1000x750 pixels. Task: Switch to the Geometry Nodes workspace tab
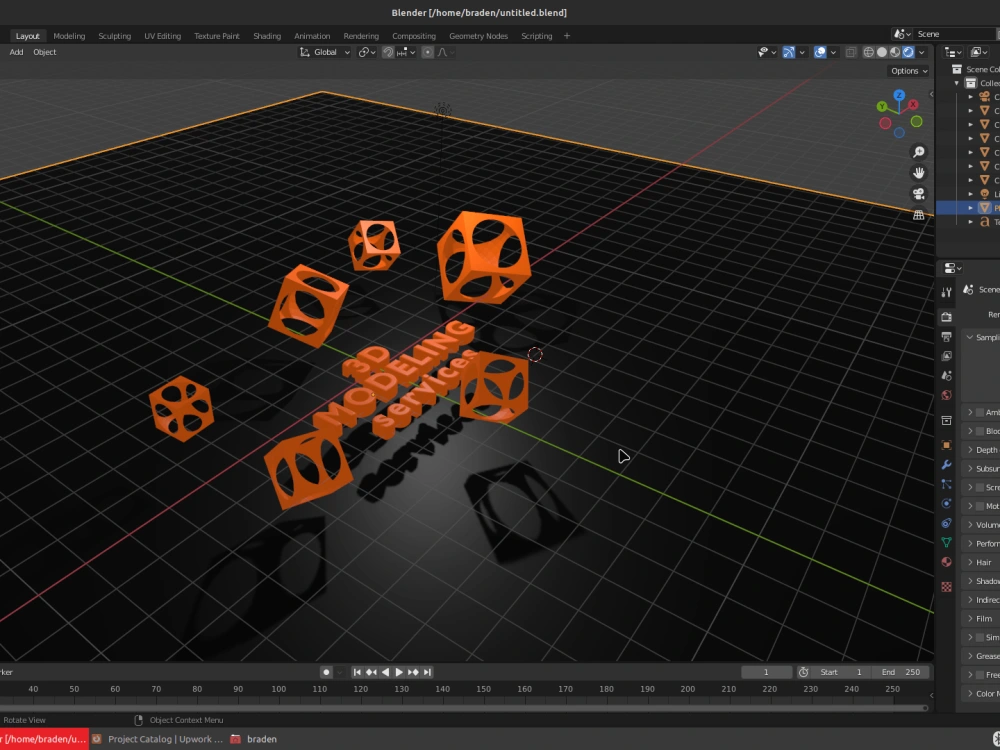[x=478, y=36]
